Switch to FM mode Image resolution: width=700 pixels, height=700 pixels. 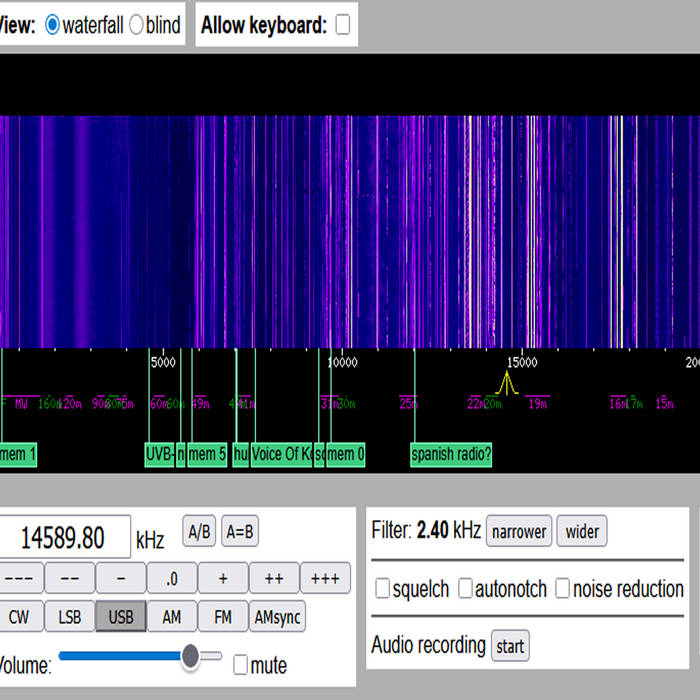click(x=223, y=617)
